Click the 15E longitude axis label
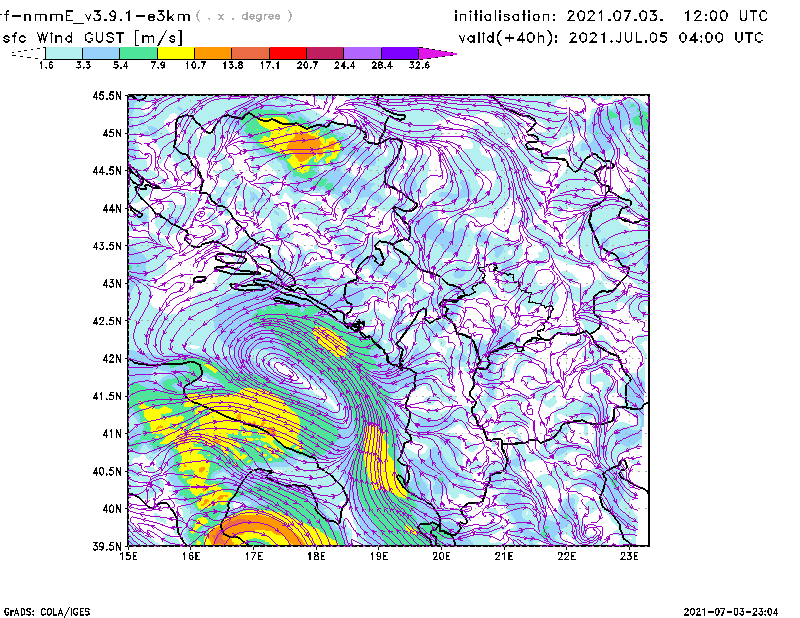The height and width of the screenshot is (618, 800). [x=128, y=556]
